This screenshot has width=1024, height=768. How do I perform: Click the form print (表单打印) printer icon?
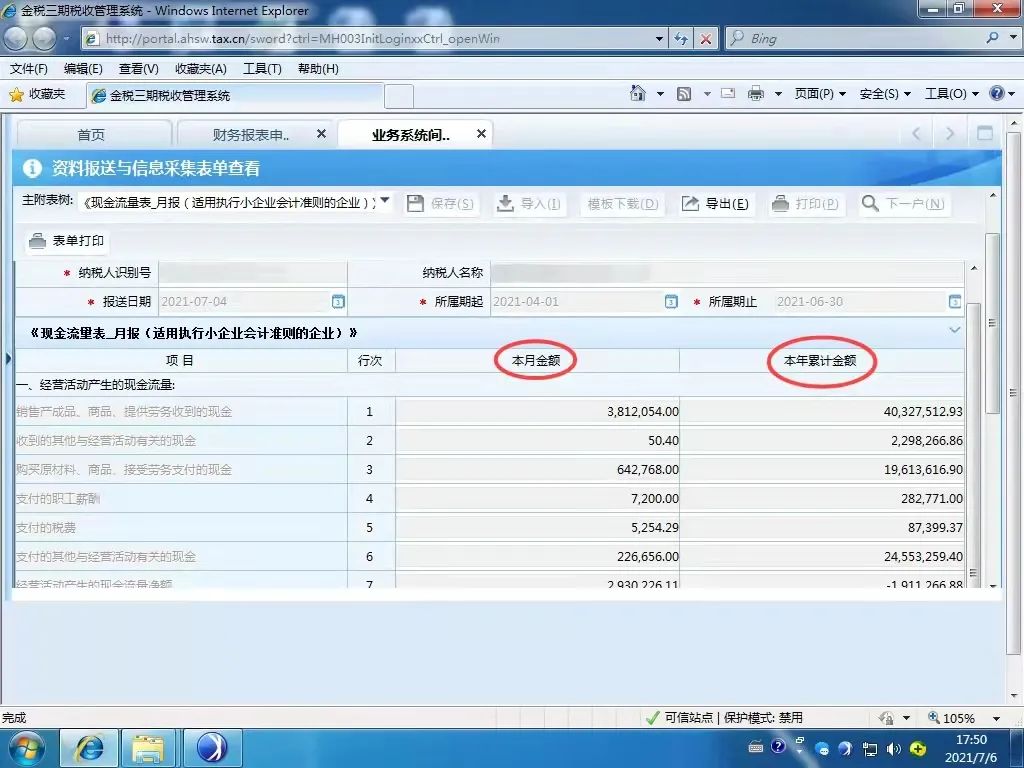[38, 241]
